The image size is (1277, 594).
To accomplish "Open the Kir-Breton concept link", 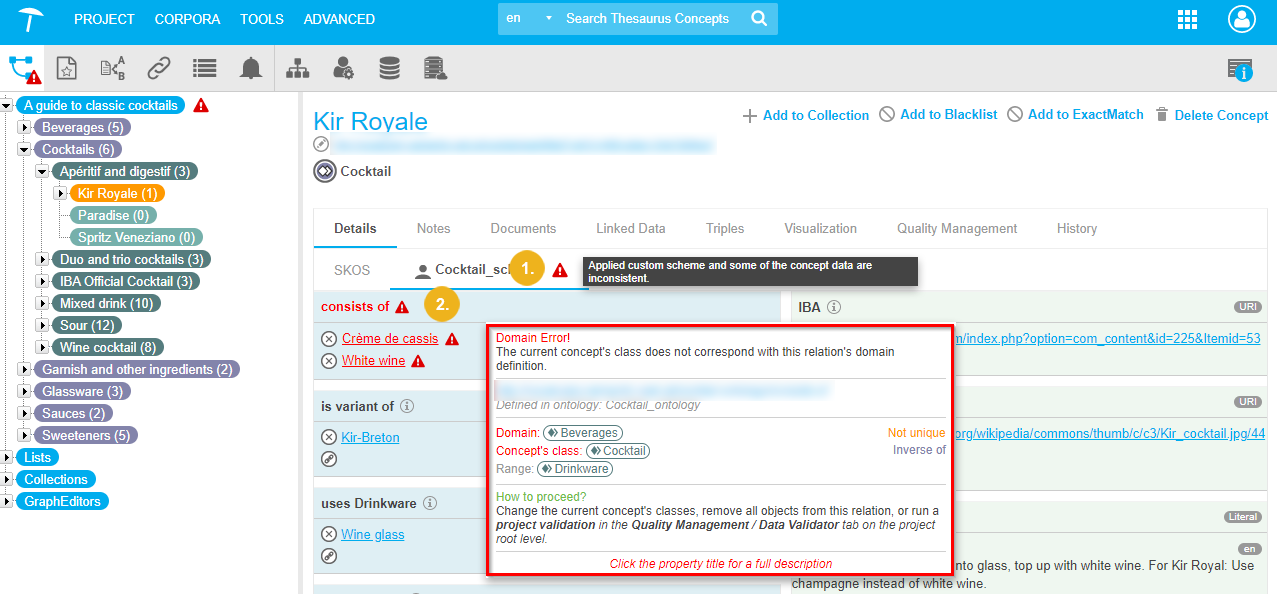I will click(370, 437).
